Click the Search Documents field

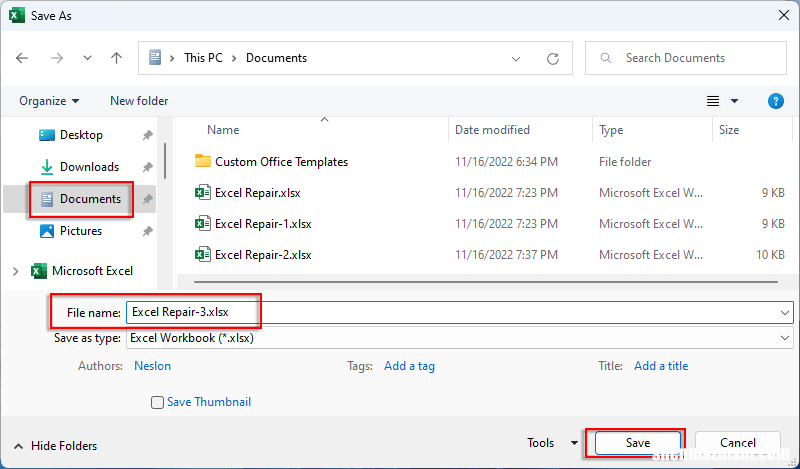tap(686, 58)
